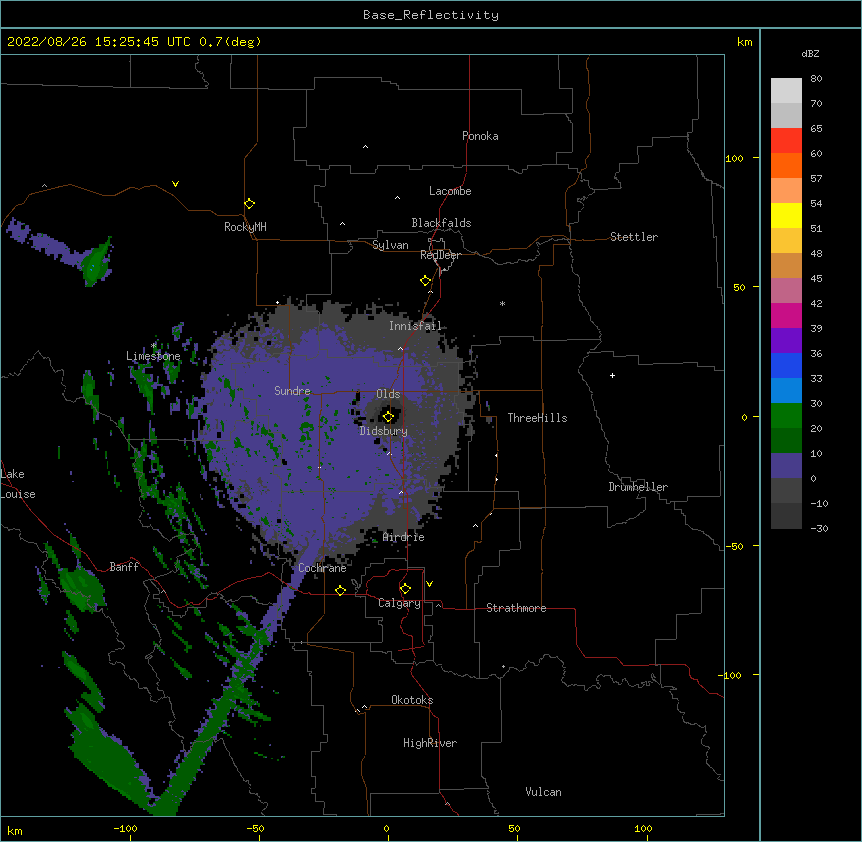Click the Strathmore label
This screenshot has width=862, height=842.
[516, 608]
